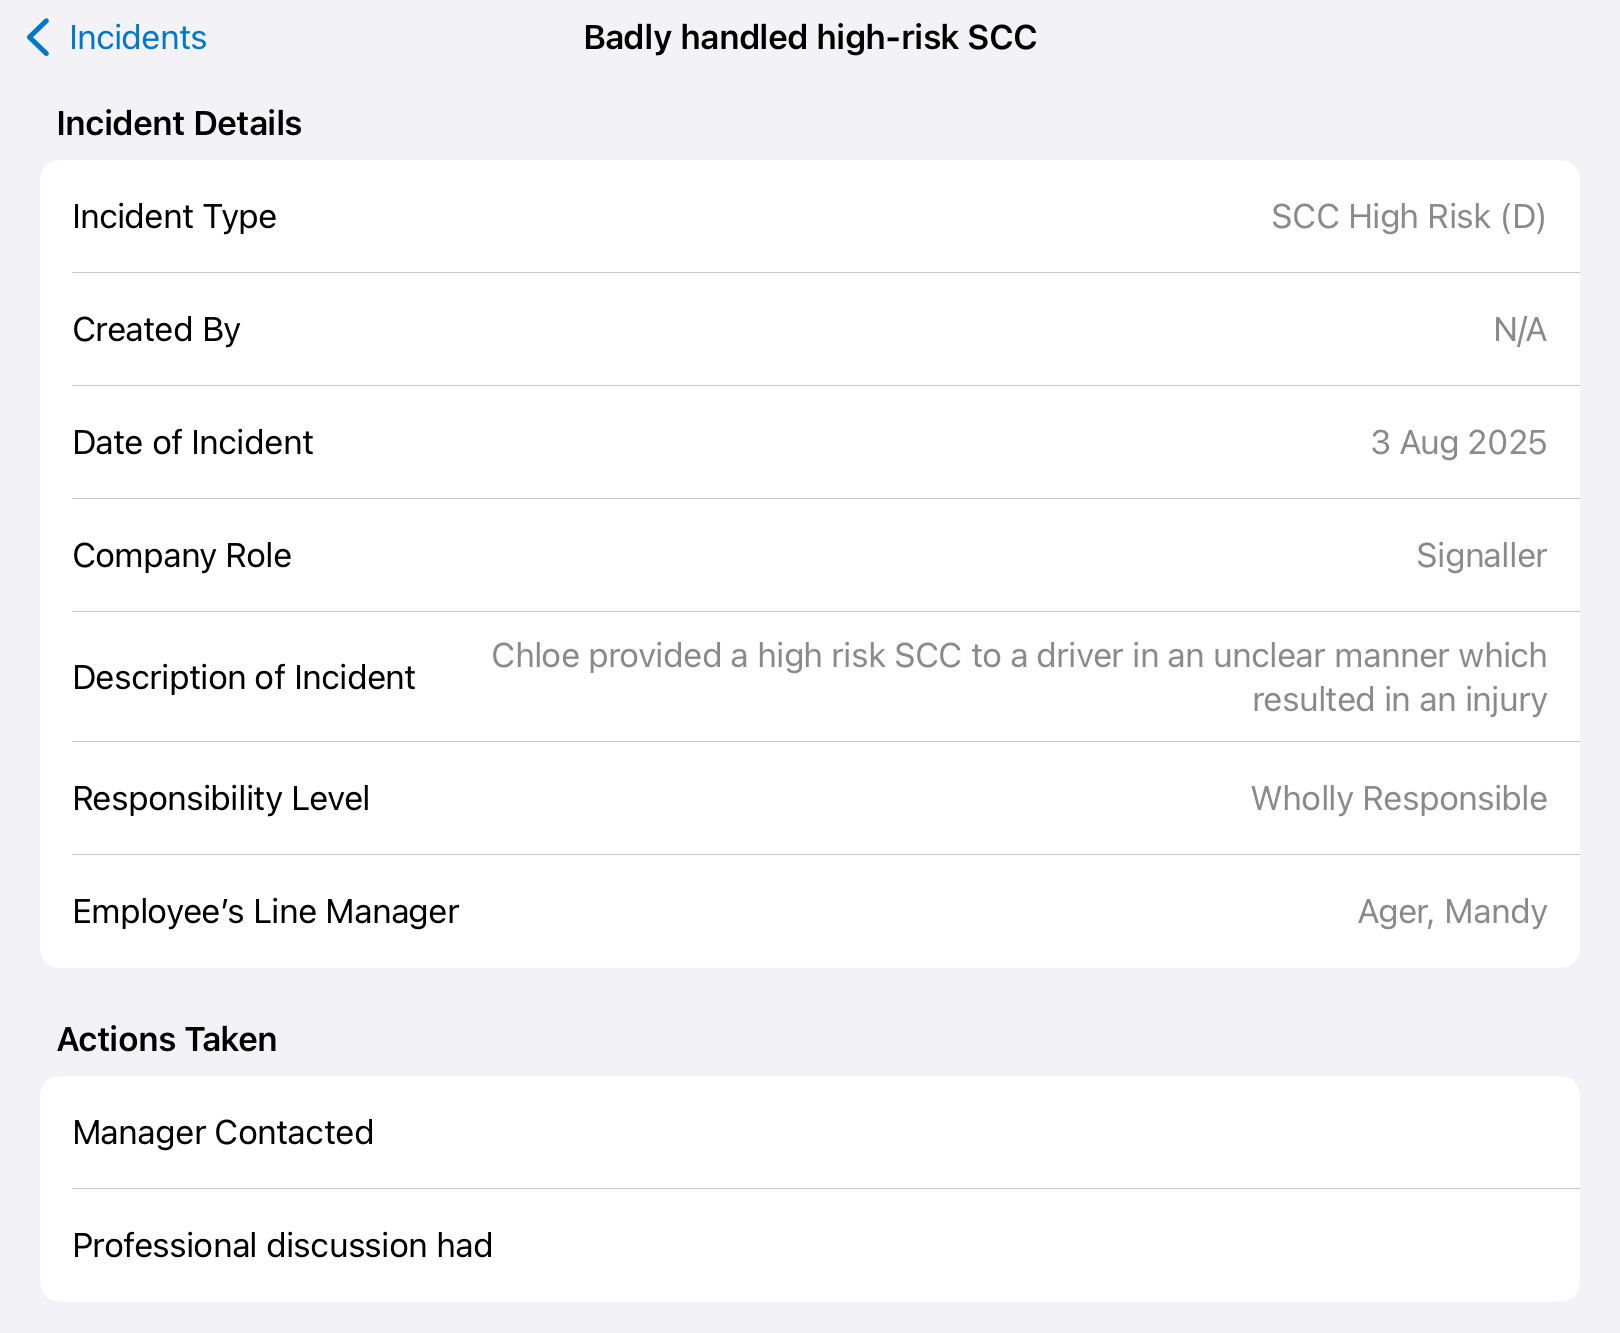Tap the 3 Aug 2025 date value

[x=1458, y=442]
